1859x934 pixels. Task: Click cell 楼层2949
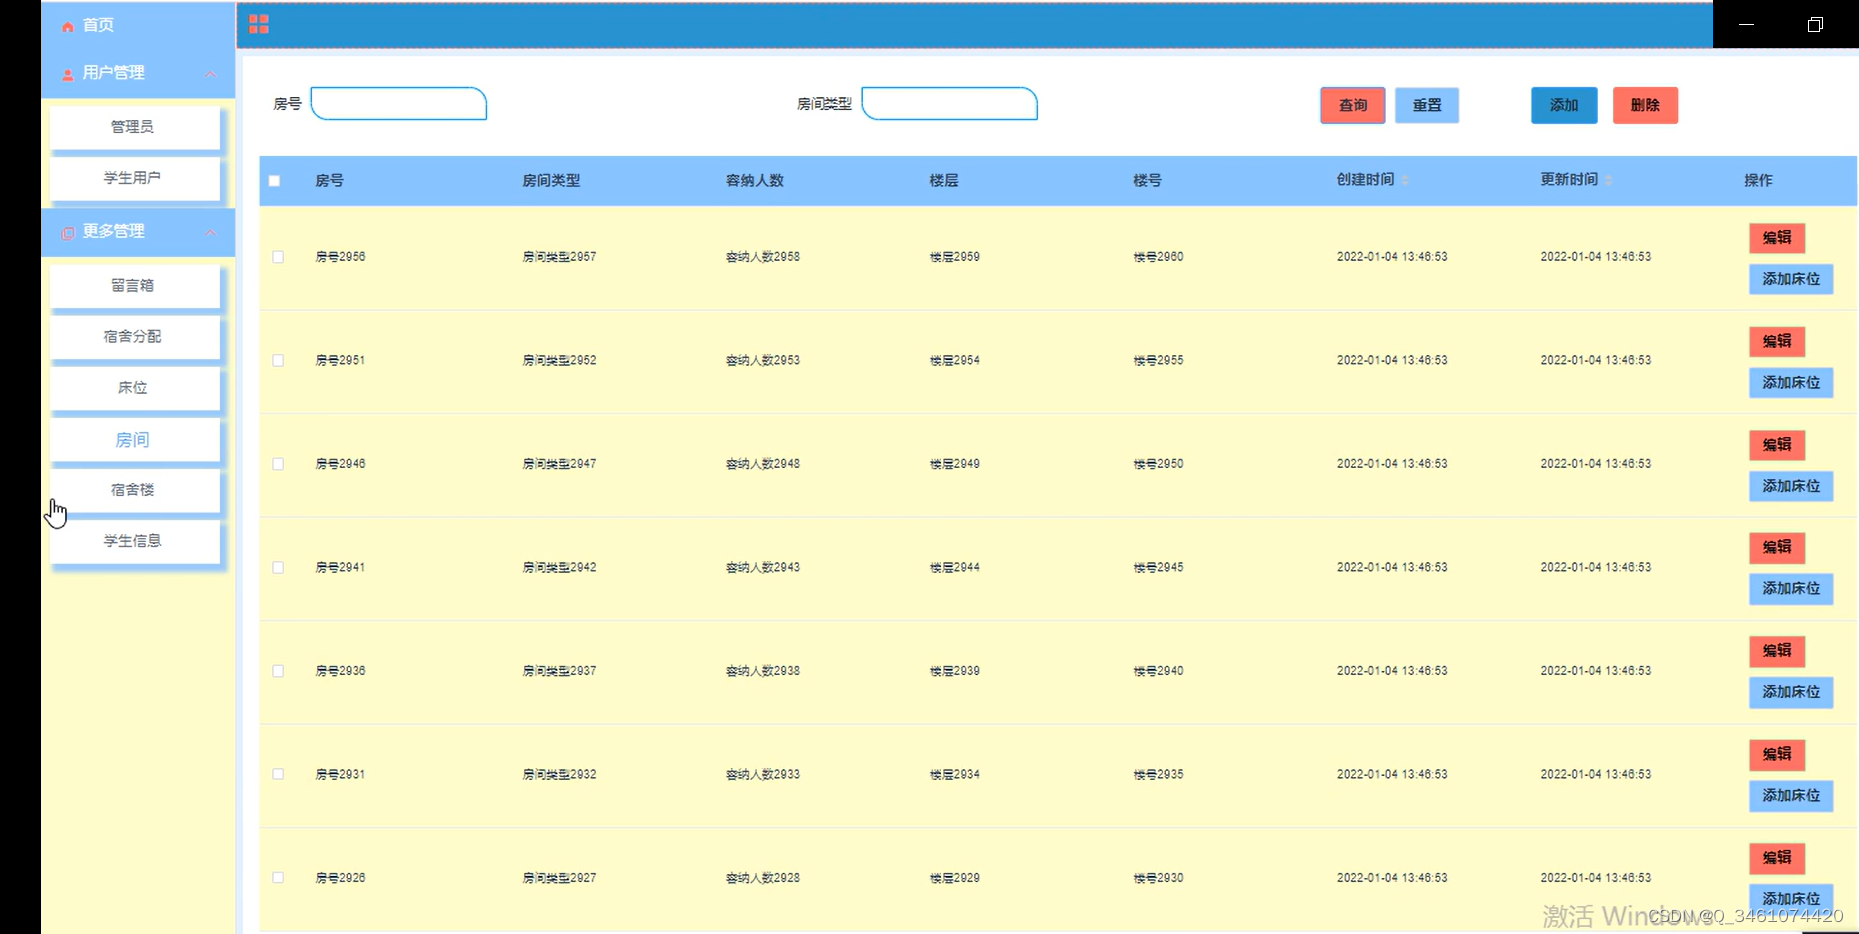pyautogui.click(x=955, y=464)
